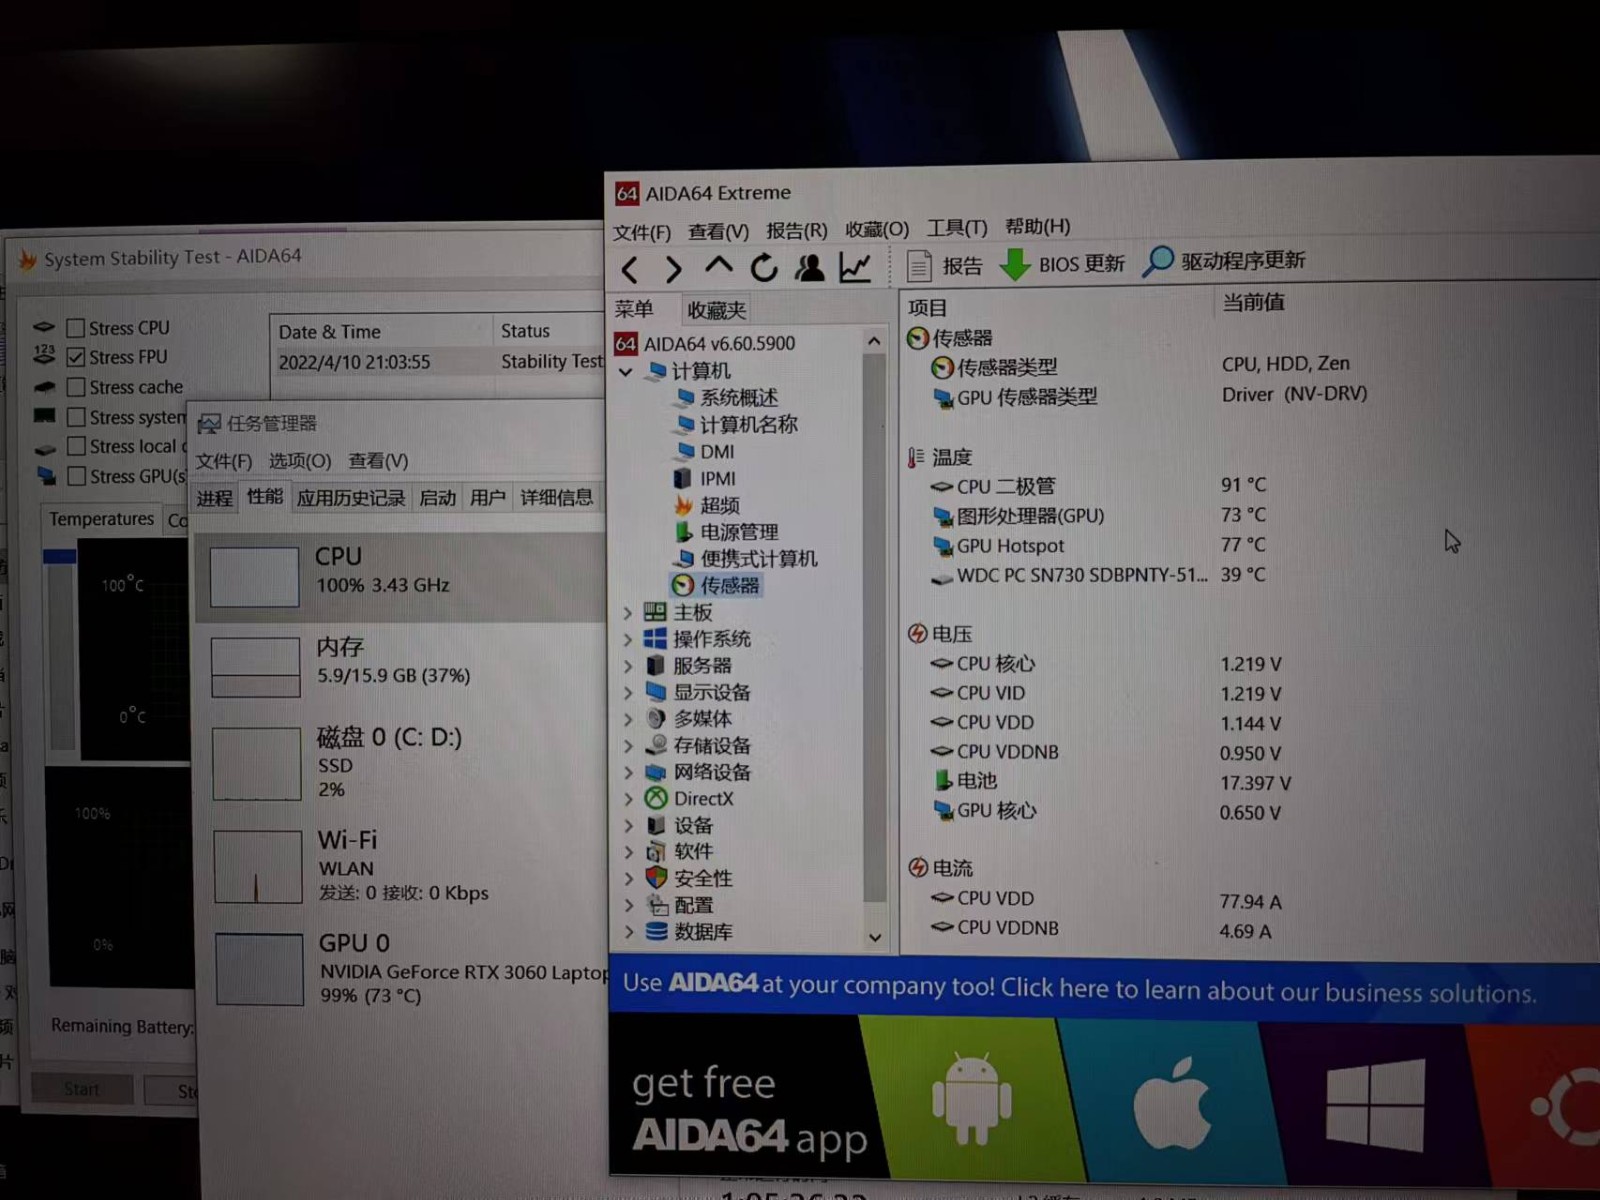Expand the 网络设备 tree node
The width and height of the screenshot is (1600, 1200).
628,772
